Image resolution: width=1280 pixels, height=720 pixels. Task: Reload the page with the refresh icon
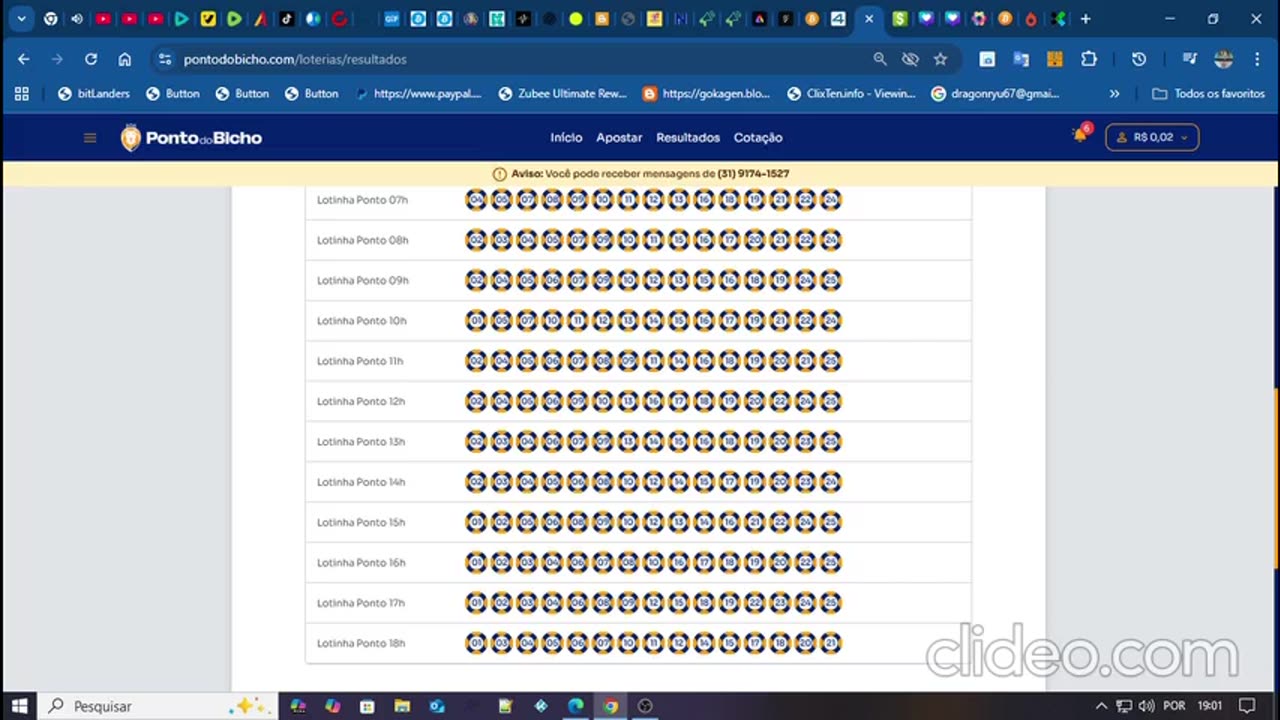(x=91, y=59)
